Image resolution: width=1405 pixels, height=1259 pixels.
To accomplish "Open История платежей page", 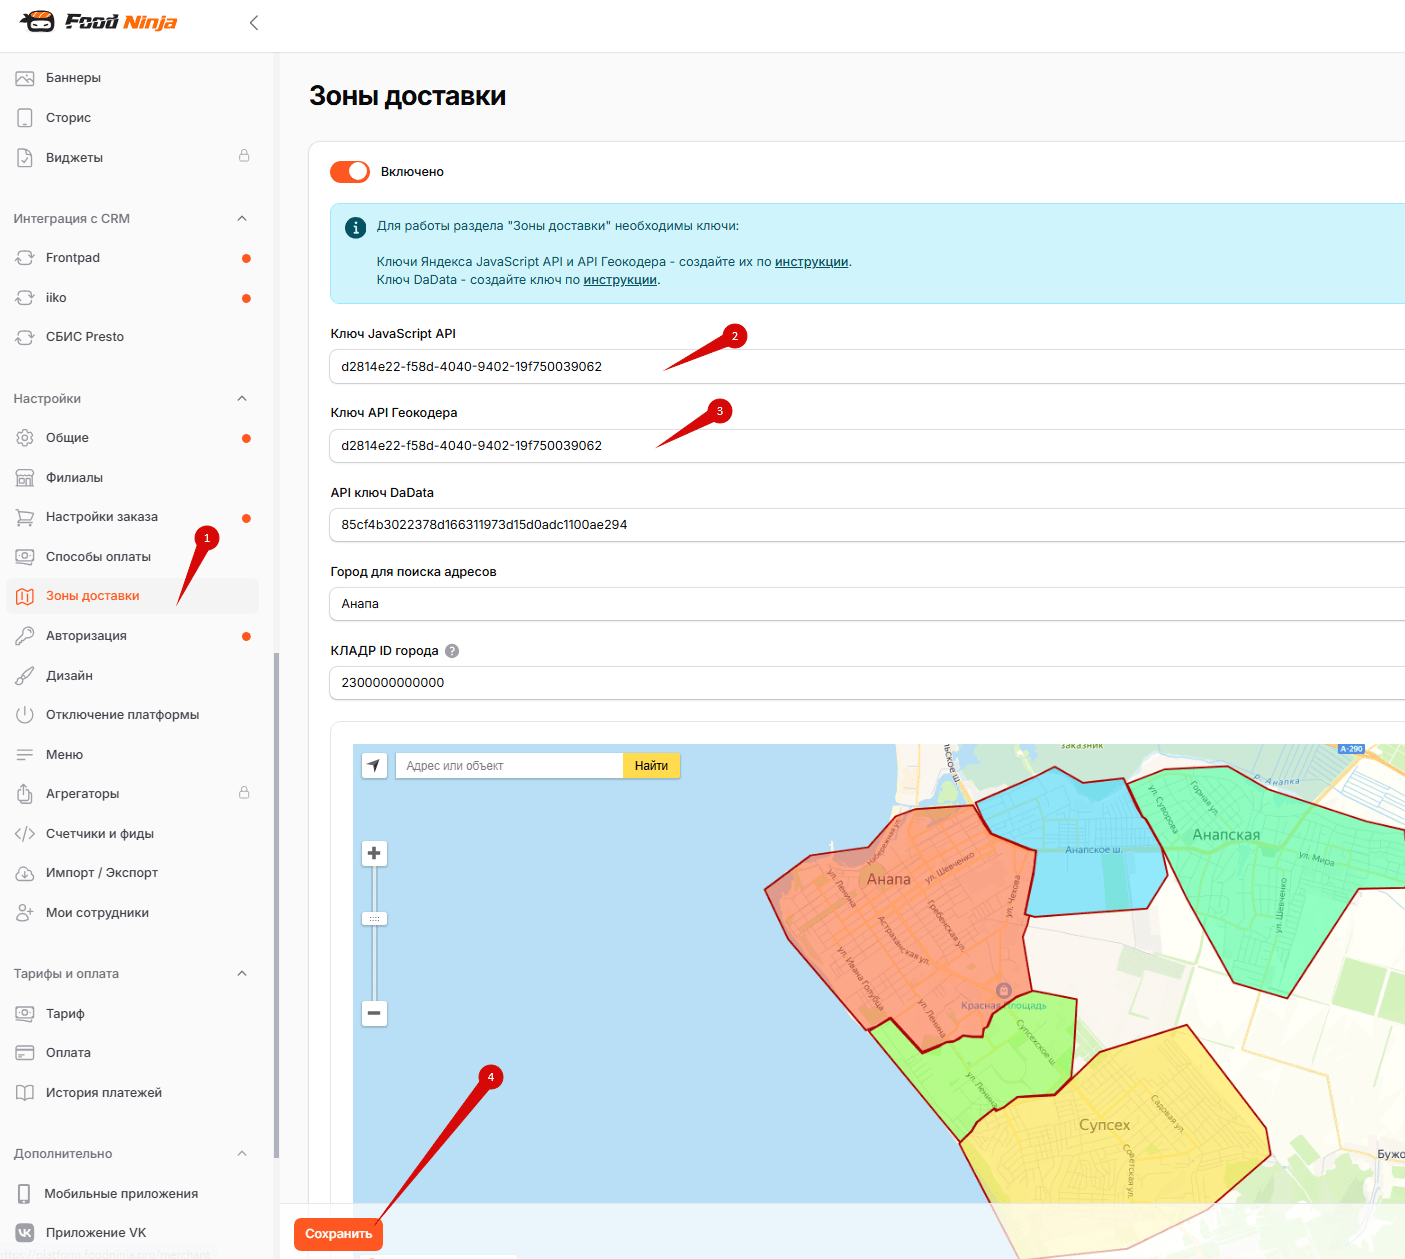I will click(132, 1093).
